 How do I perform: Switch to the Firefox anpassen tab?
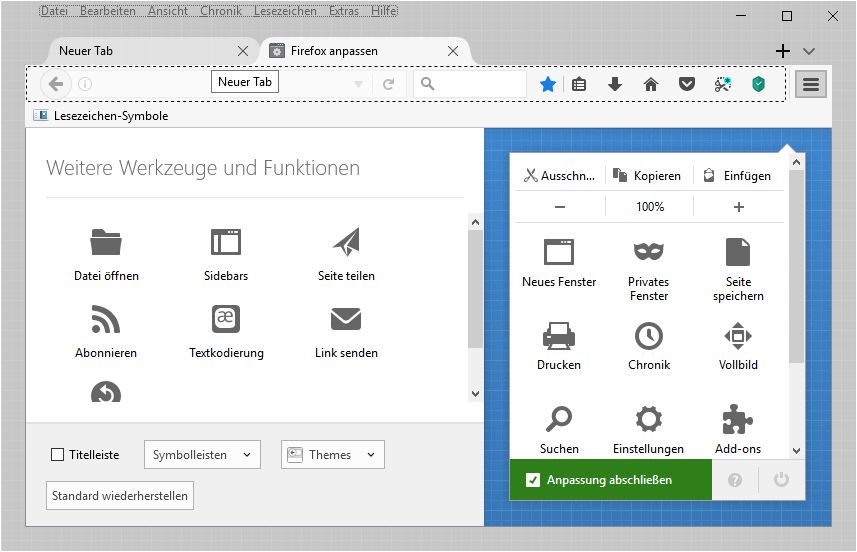[362, 51]
